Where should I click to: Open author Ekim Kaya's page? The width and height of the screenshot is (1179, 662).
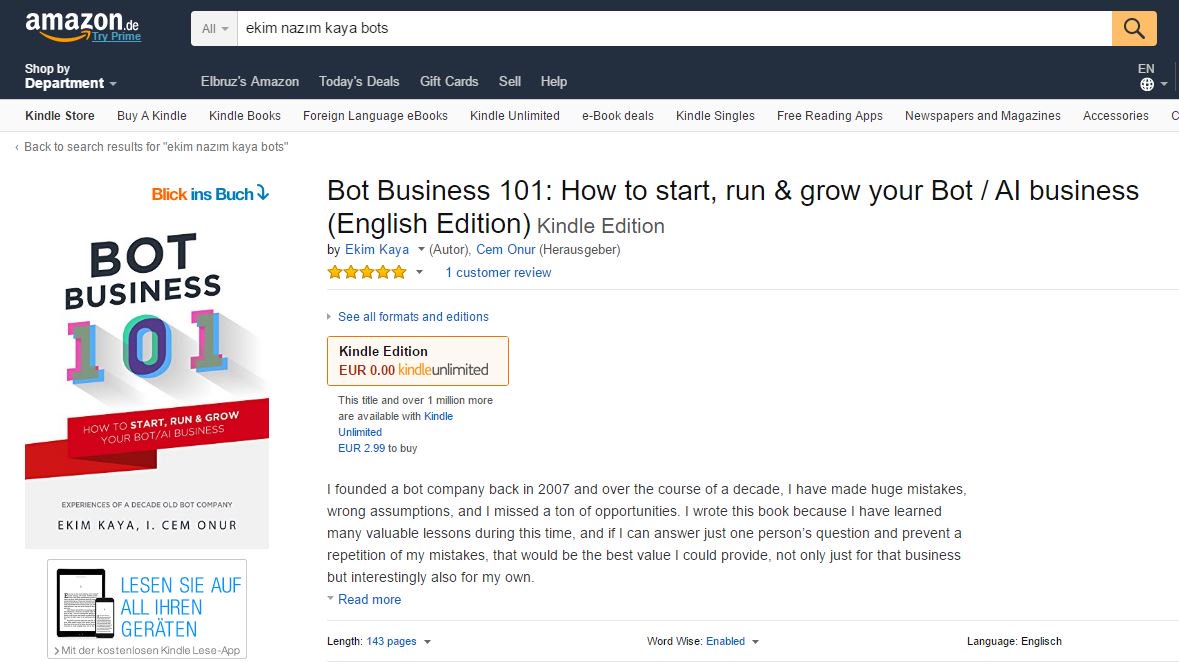[377, 250]
